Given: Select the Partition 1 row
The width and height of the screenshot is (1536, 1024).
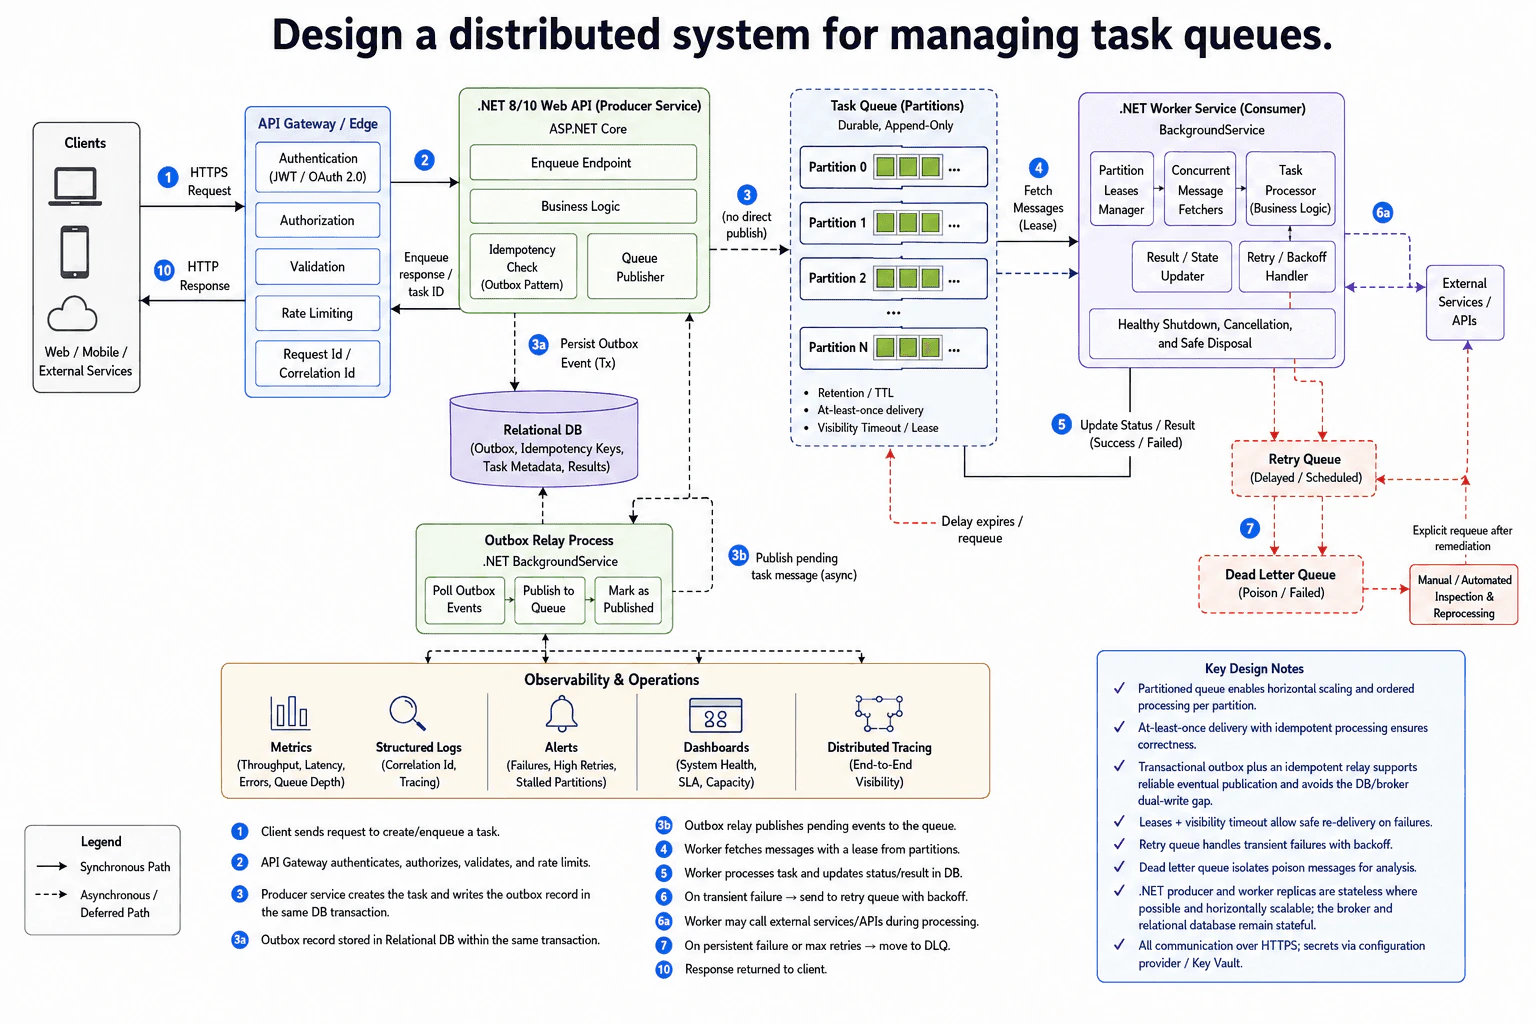Looking at the screenshot, I should point(893,223).
